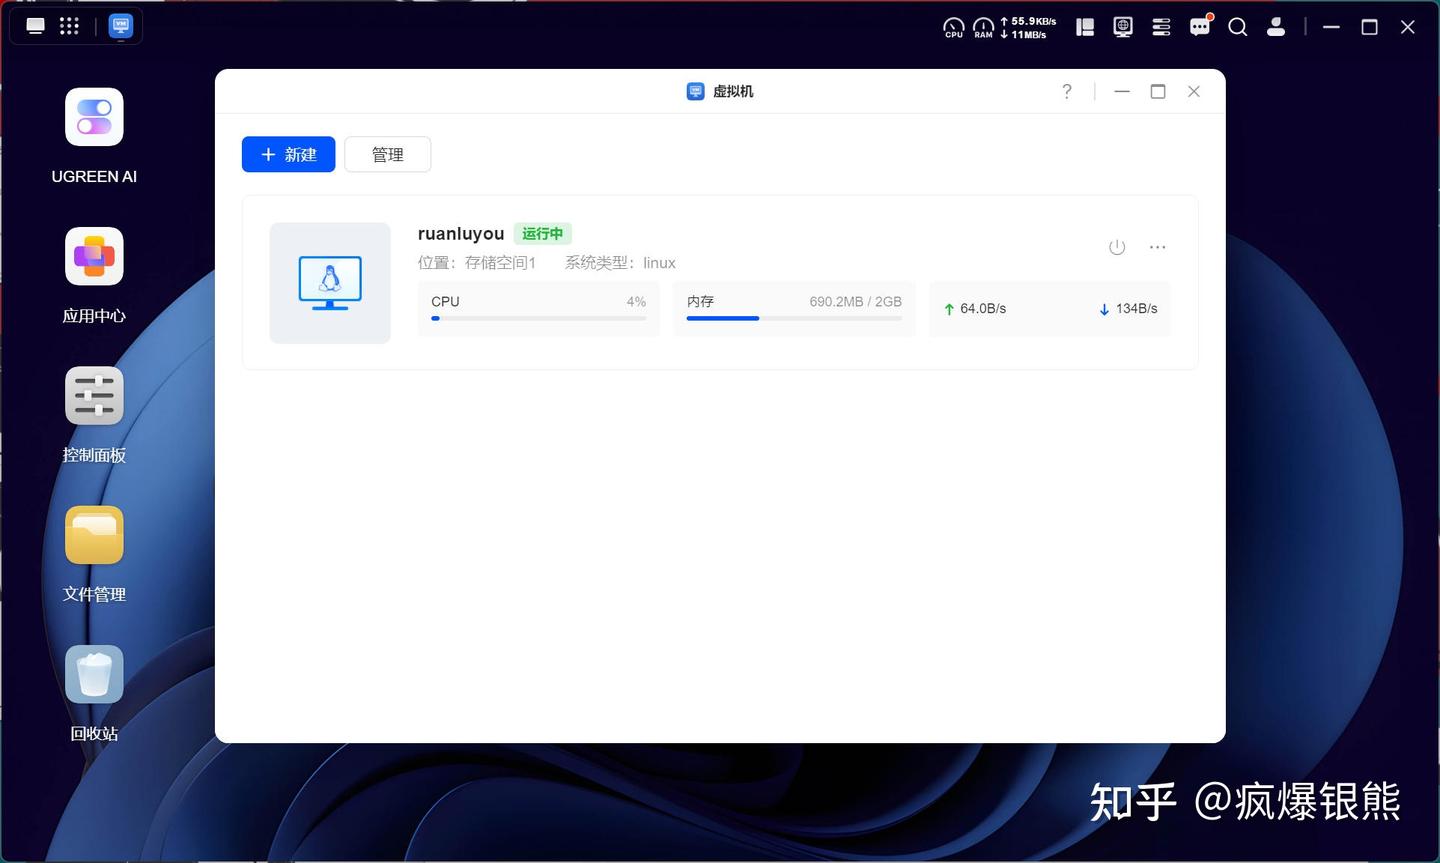Screen dimensions: 1440x863
Task: Open the RAM usage gauge in top bar
Action: pos(984,27)
